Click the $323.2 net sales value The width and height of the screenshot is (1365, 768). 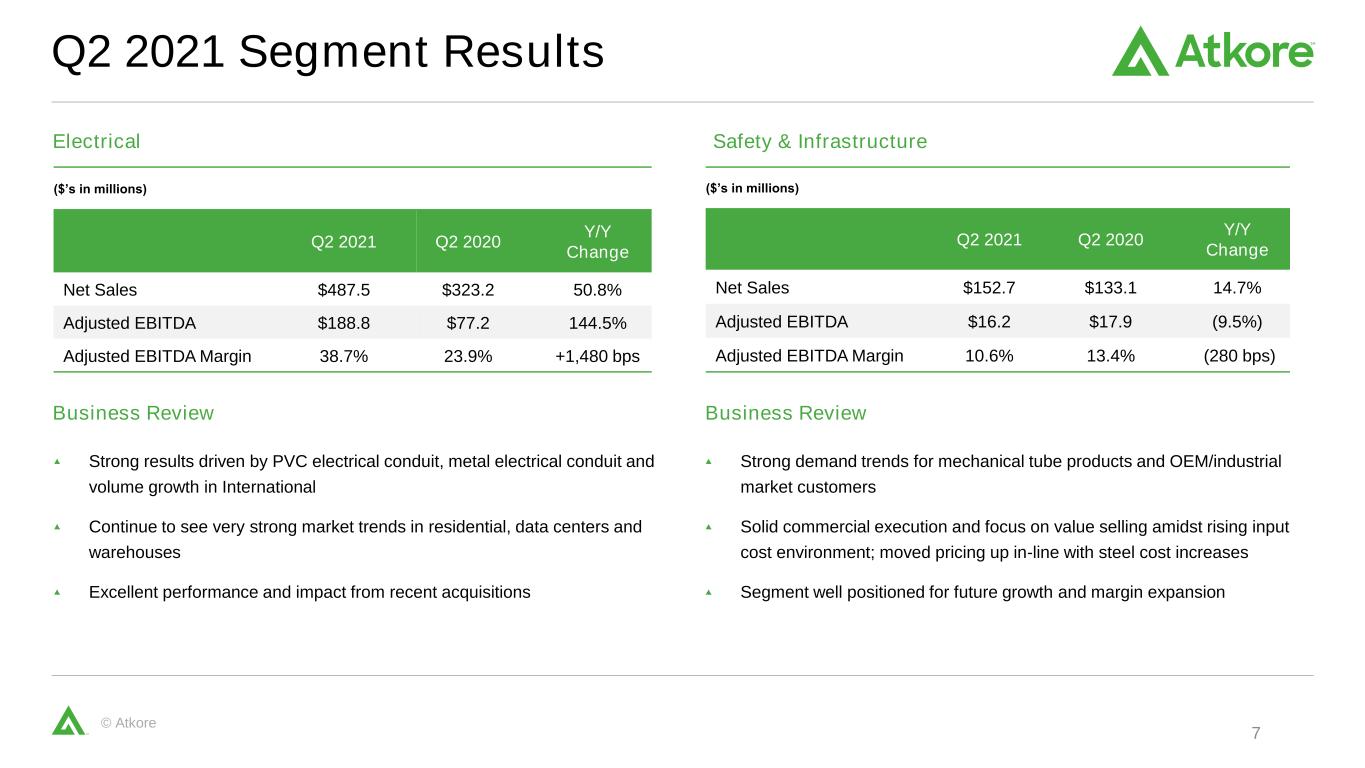point(469,290)
